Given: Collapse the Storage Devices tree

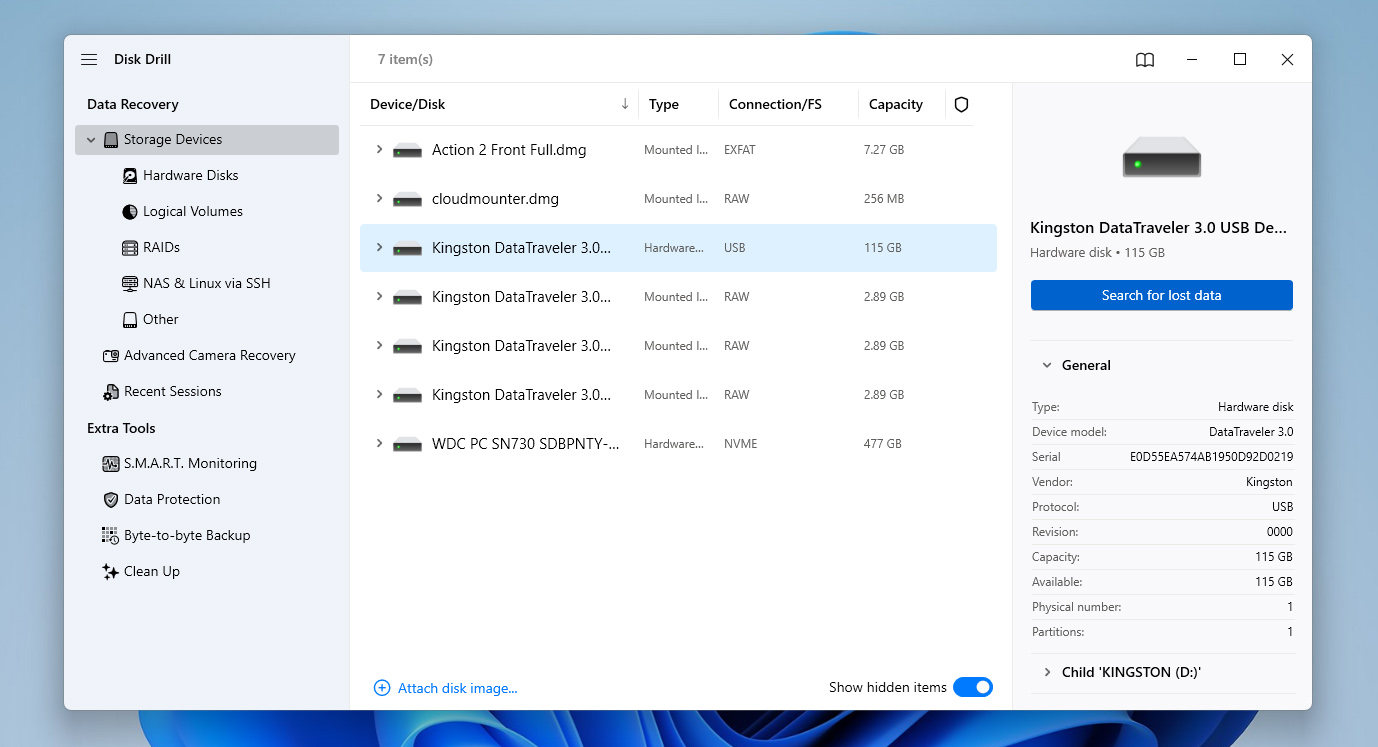Looking at the screenshot, I should pyautogui.click(x=91, y=139).
